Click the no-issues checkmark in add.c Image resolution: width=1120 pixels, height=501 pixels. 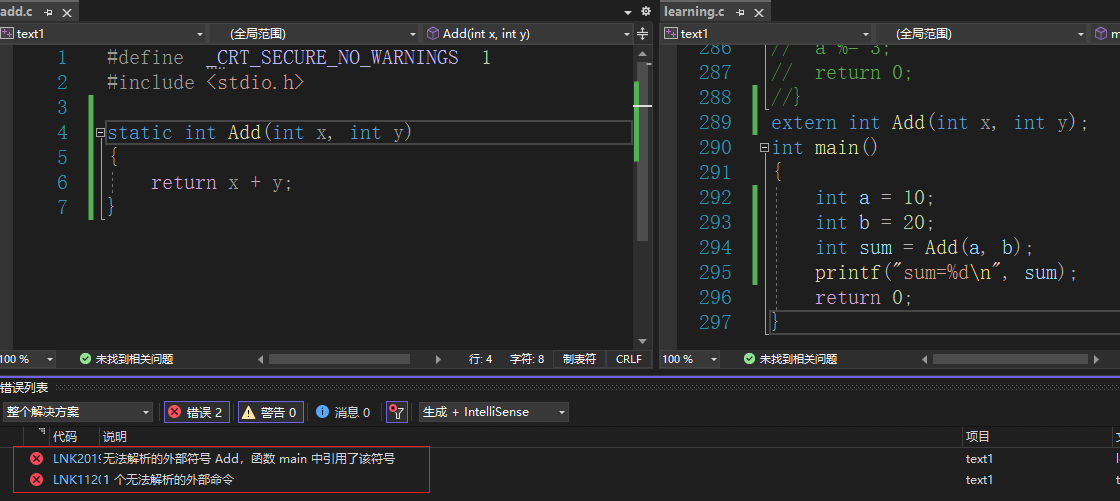pos(86,359)
